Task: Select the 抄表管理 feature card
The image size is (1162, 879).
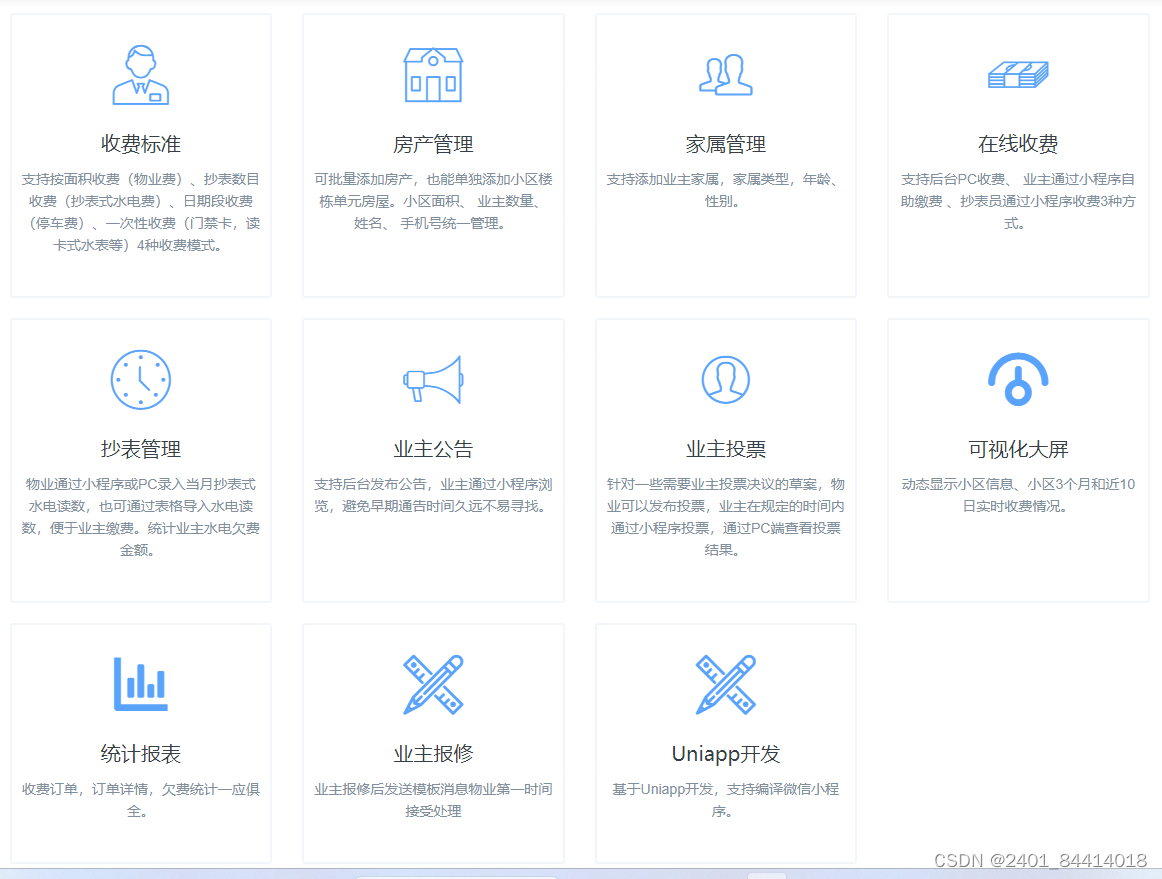Action: (x=140, y=460)
